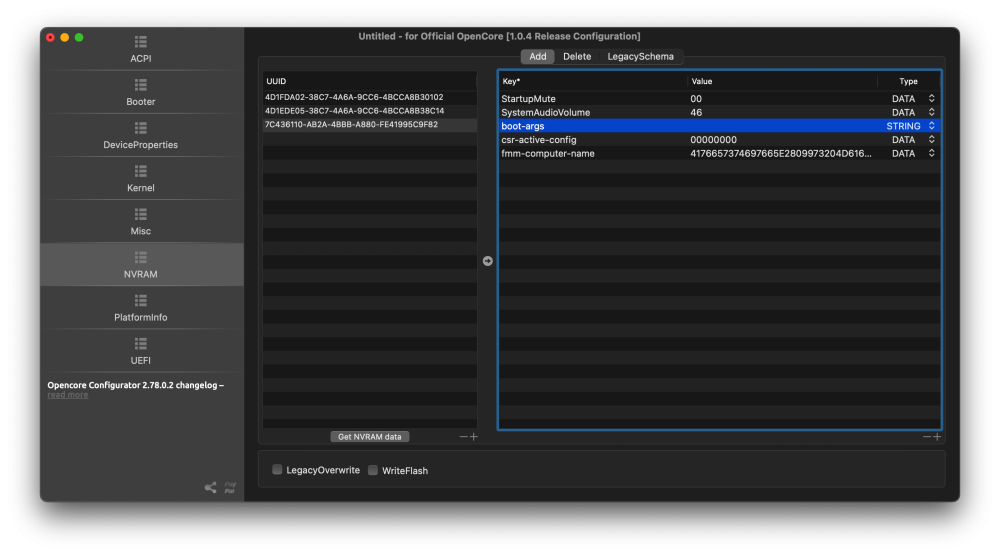Click StartupMute value 00

pyautogui.click(x=696, y=98)
